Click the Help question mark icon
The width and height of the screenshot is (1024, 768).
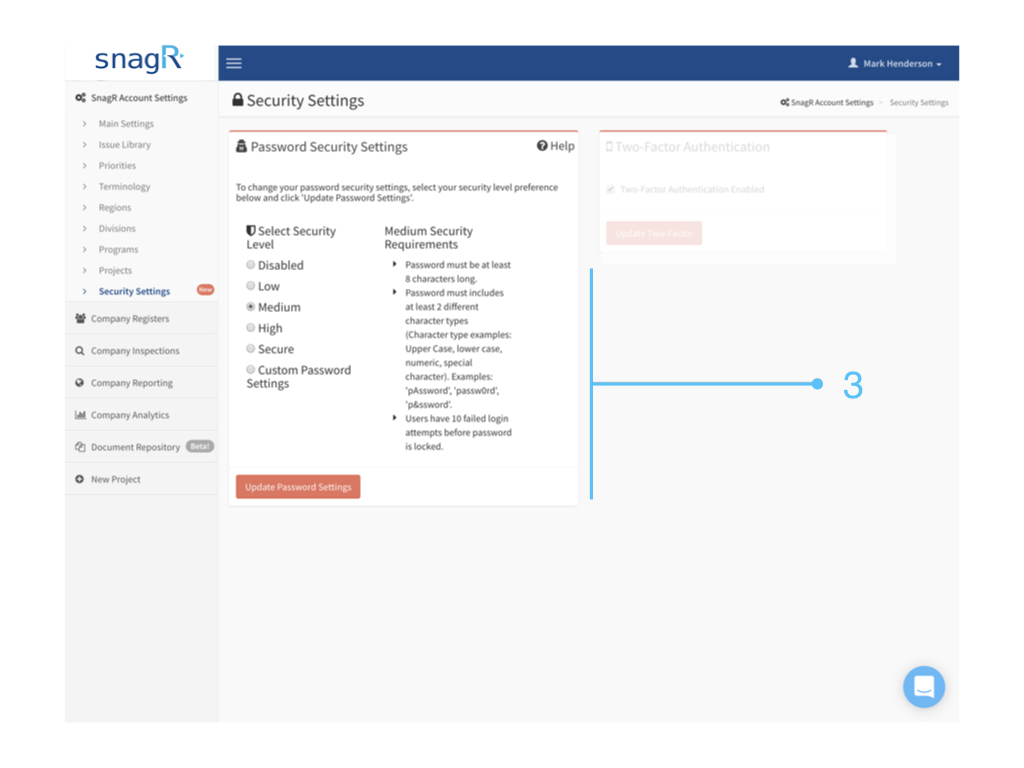pos(542,146)
